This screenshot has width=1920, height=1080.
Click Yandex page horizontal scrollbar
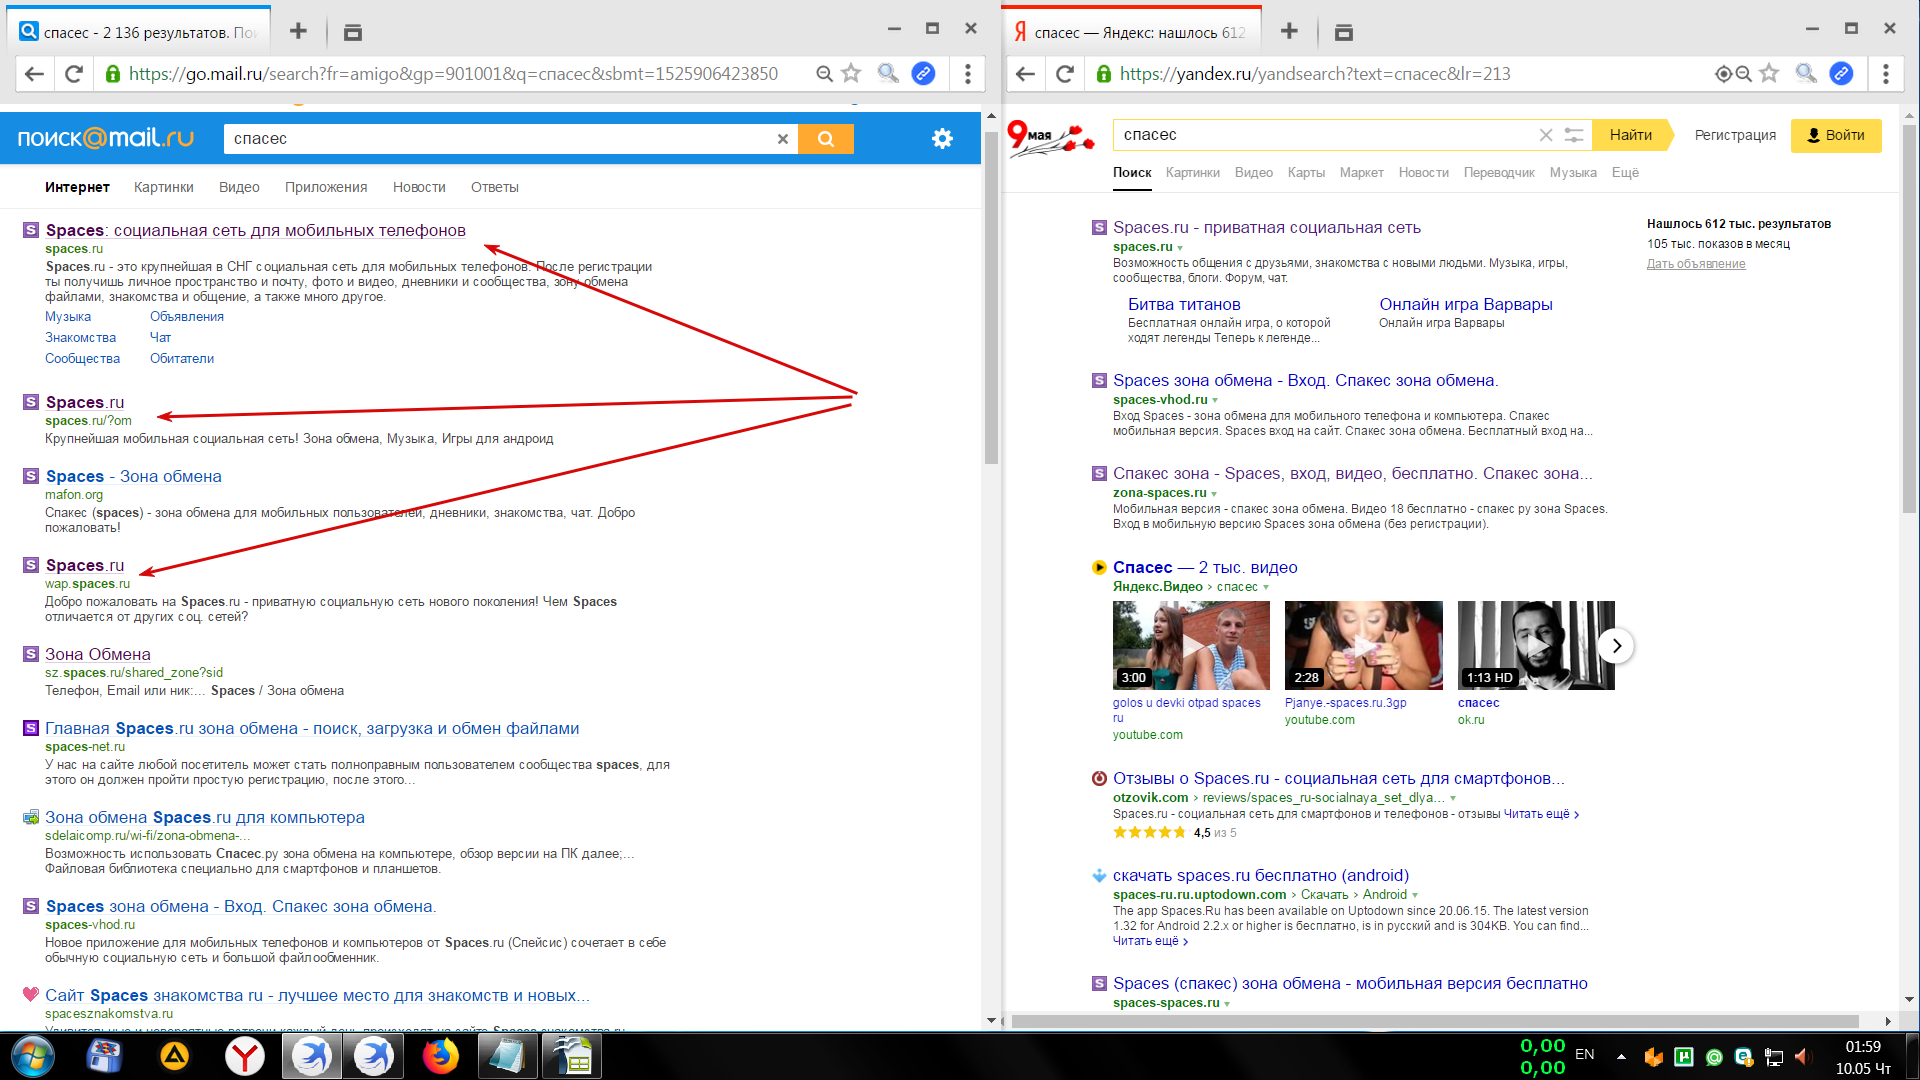(x=1436, y=1021)
